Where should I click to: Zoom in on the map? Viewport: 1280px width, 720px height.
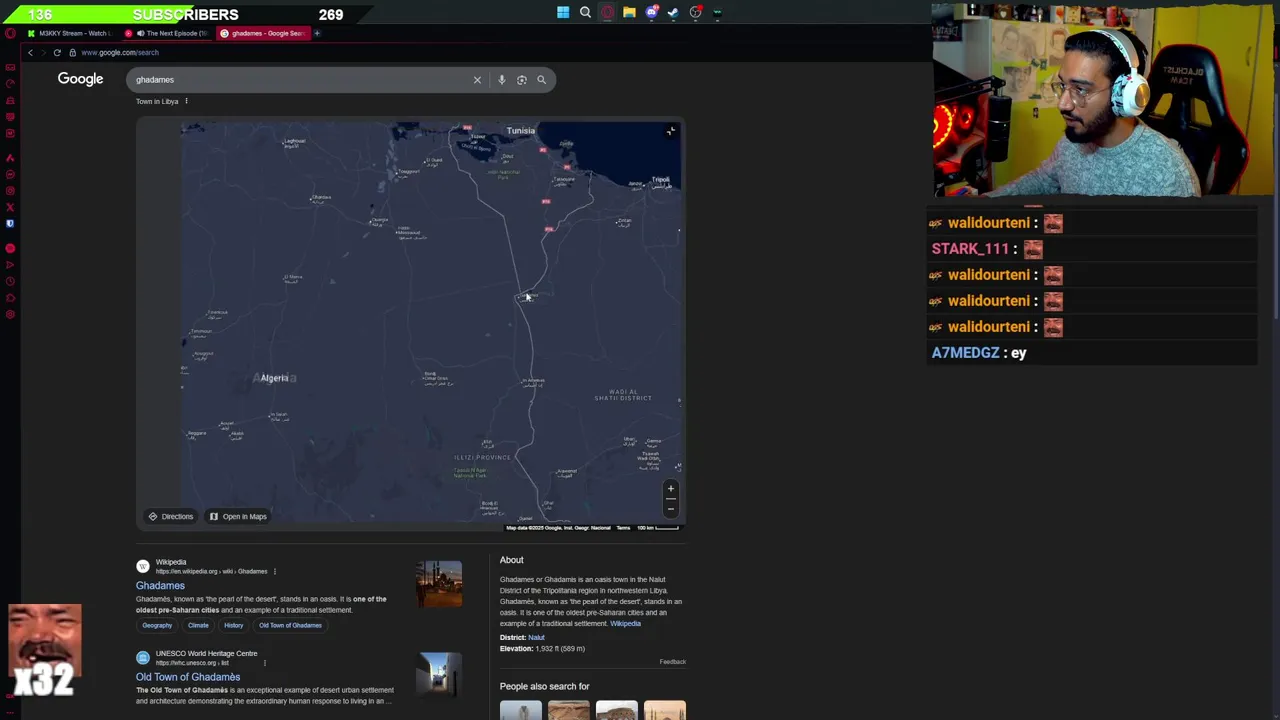671,489
